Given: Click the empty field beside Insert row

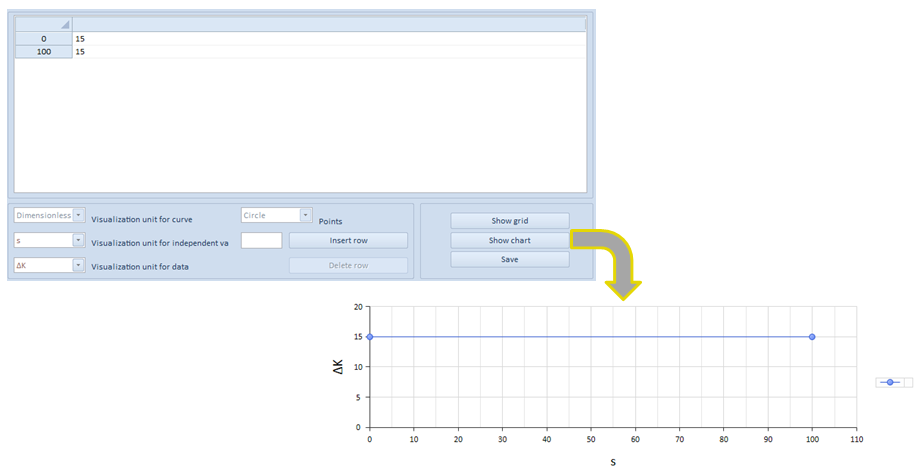Looking at the screenshot, I should (262, 240).
